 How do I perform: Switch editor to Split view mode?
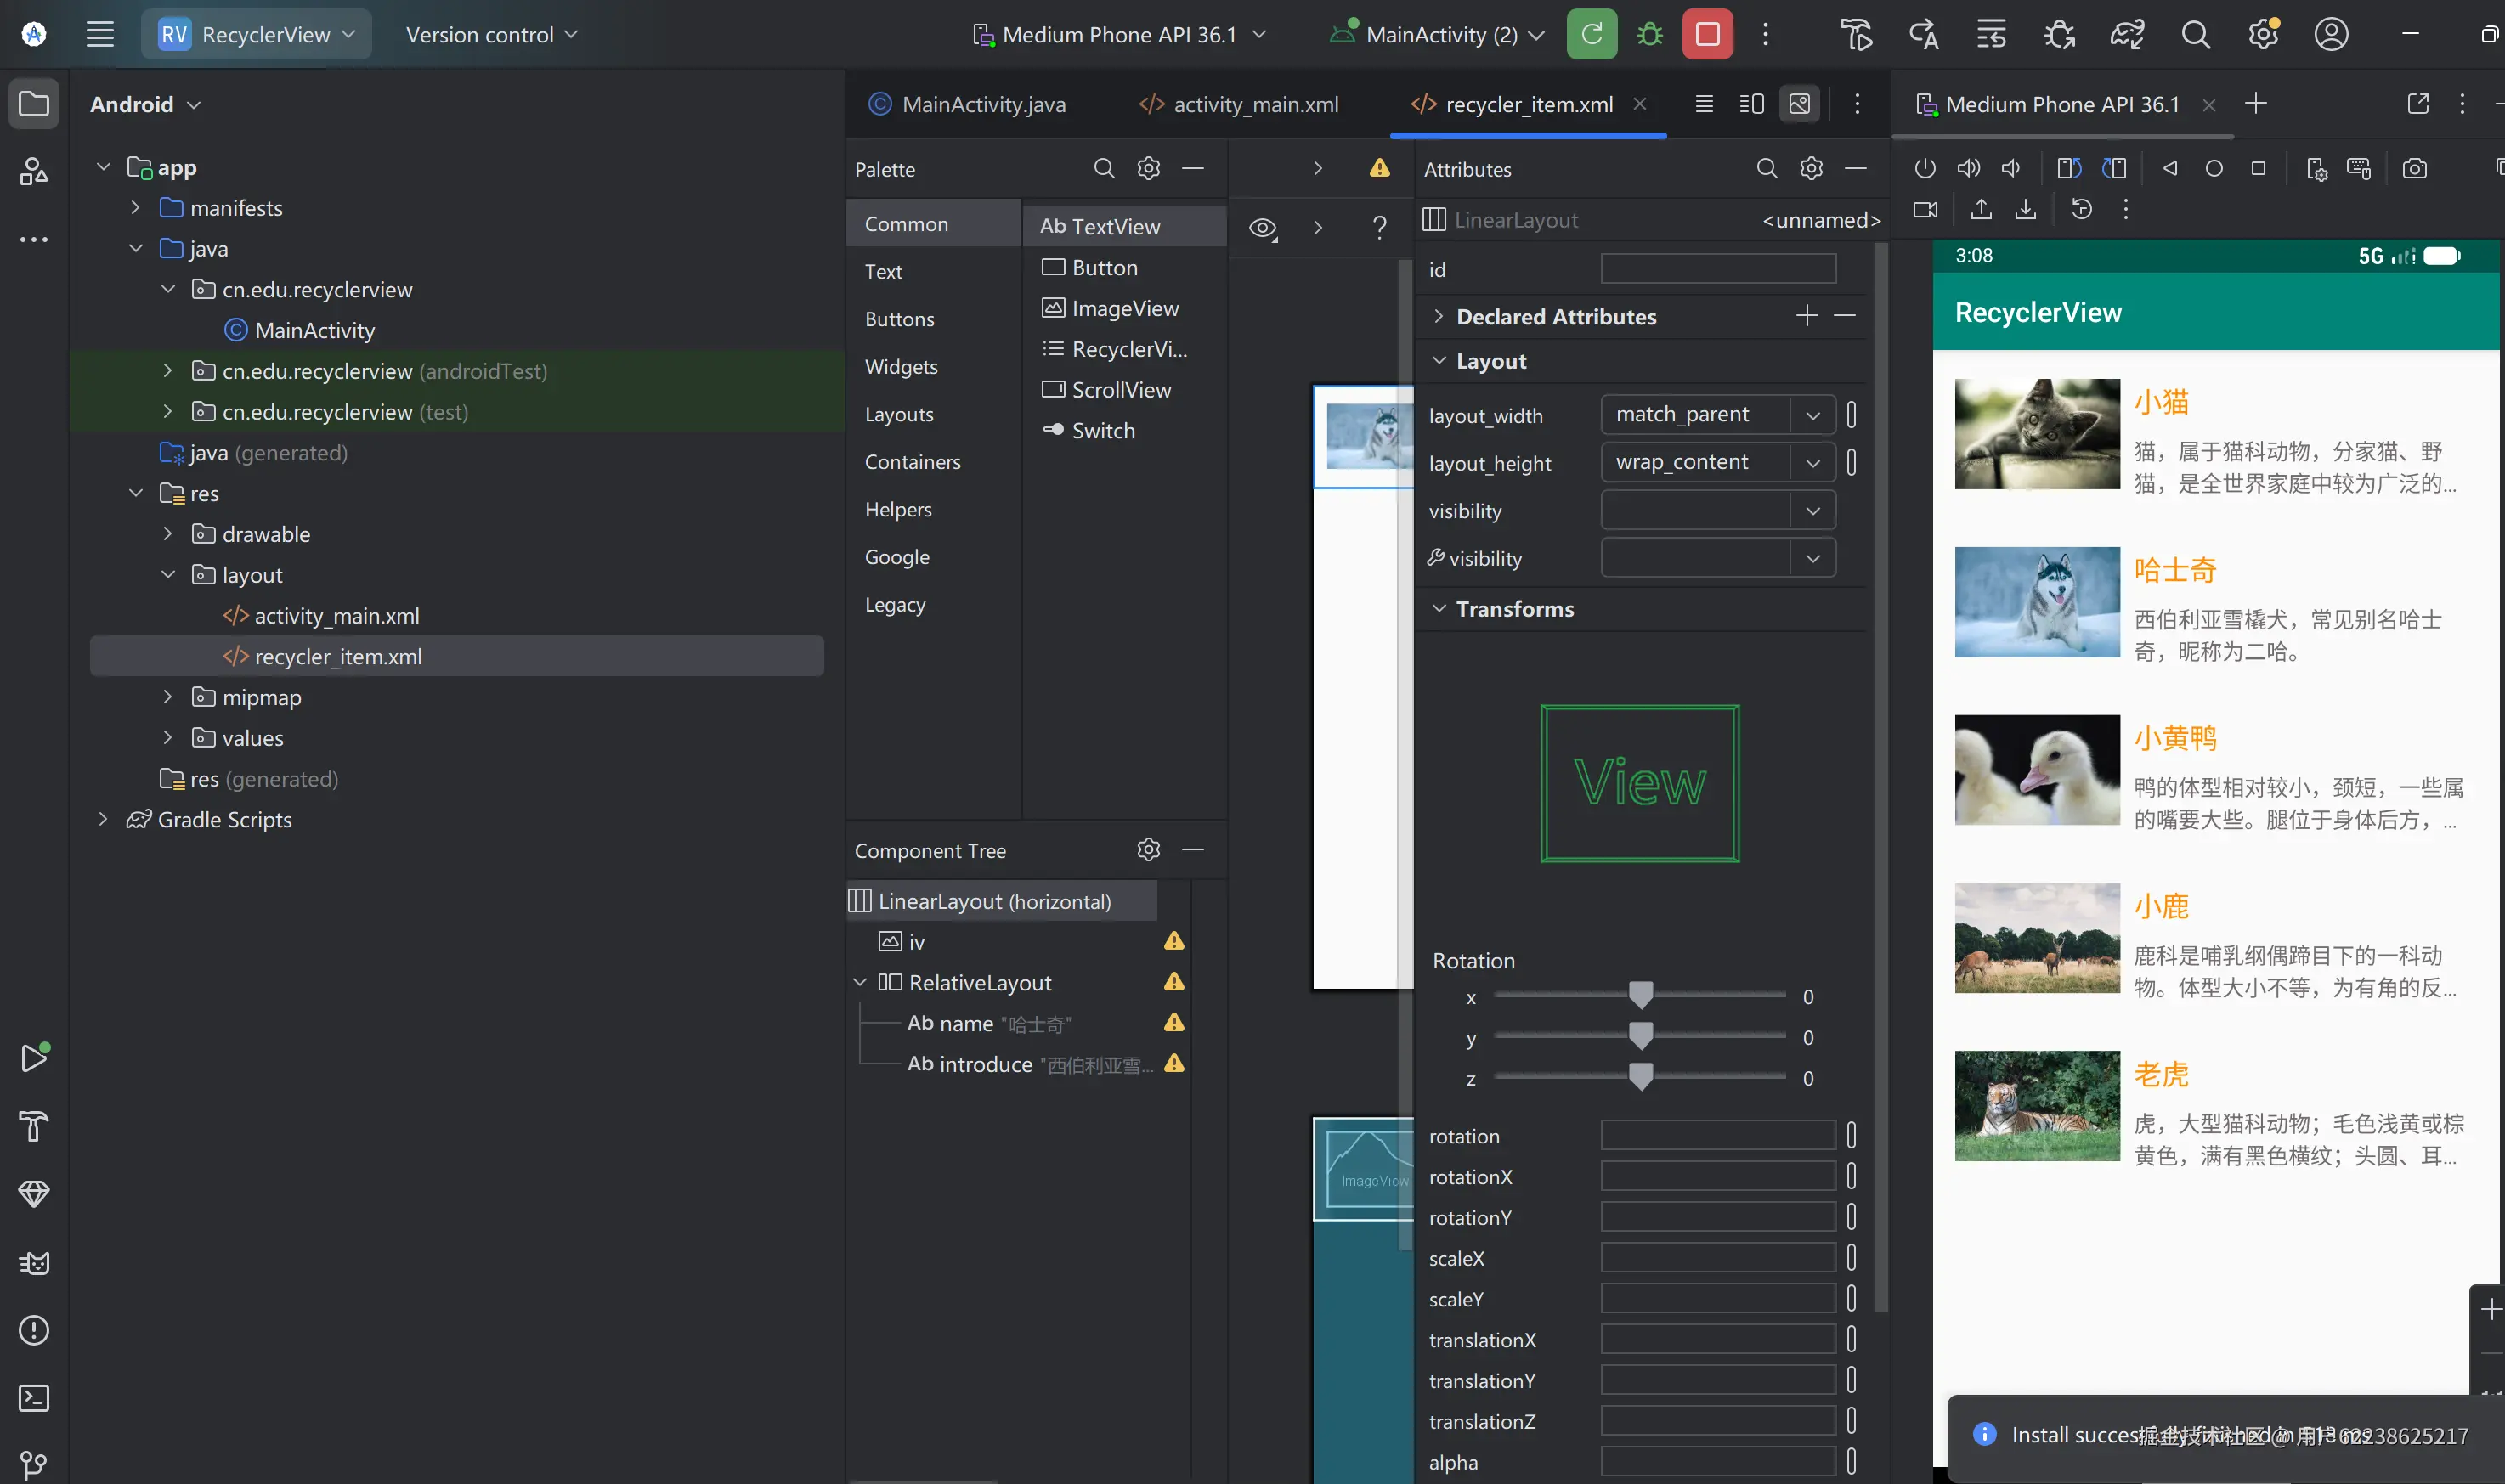(1751, 104)
